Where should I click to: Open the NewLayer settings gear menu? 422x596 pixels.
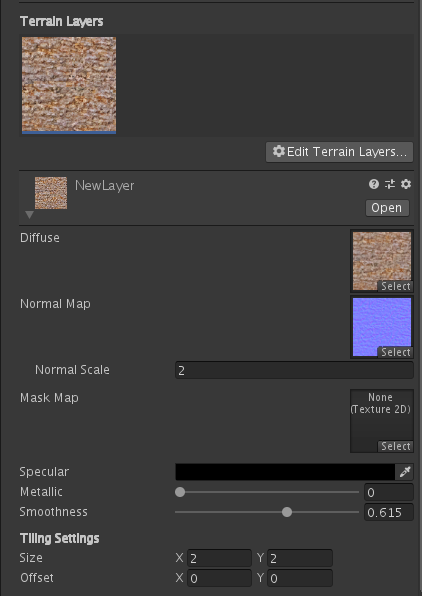(406, 184)
